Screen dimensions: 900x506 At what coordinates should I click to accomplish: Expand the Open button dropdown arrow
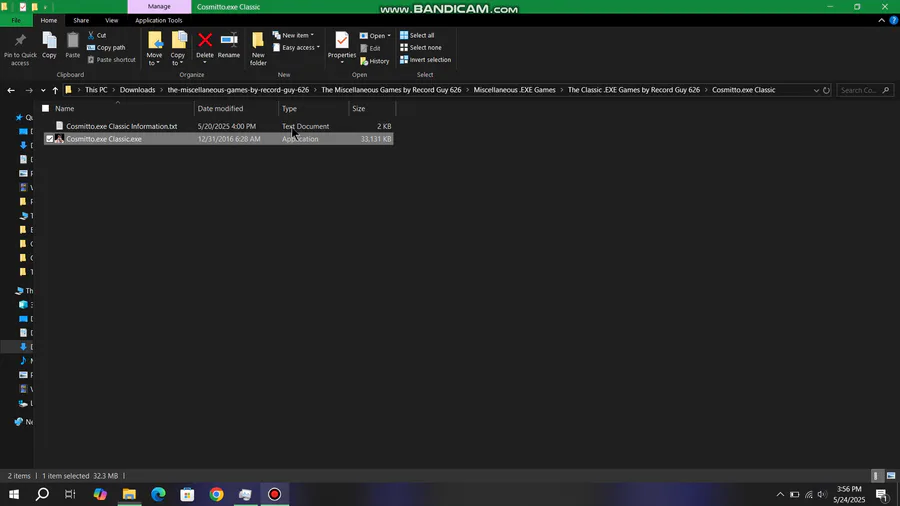pyautogui.click(x=389, y=36)
